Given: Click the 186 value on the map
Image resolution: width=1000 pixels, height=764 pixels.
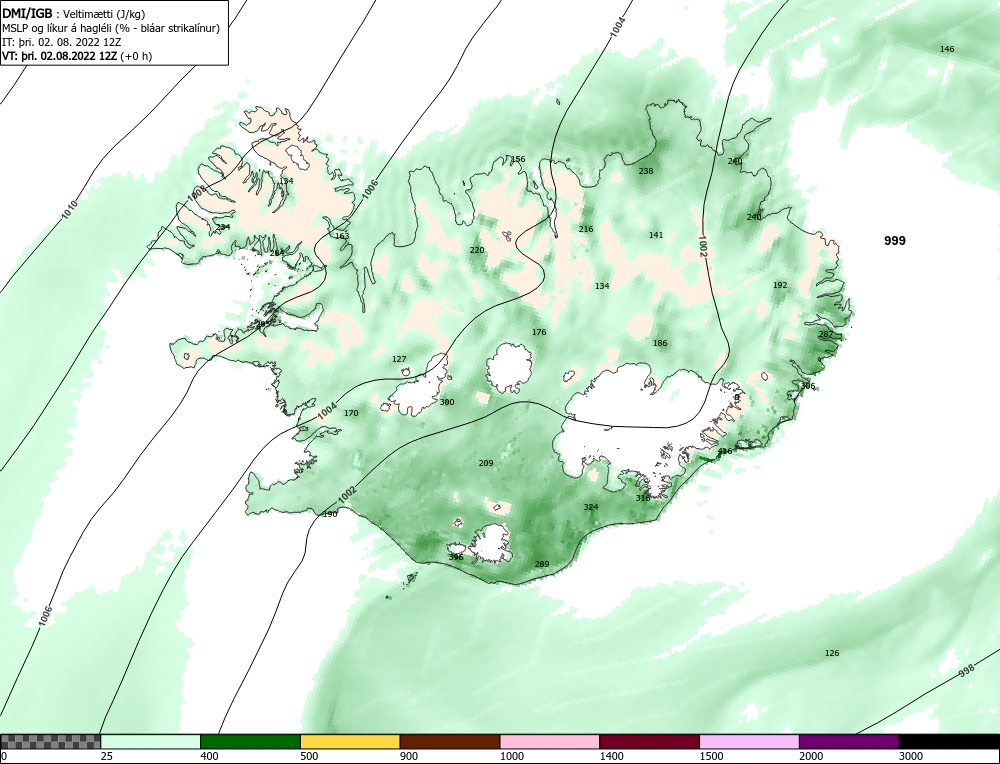Looking at the screenshot, I should coord(660,343).
